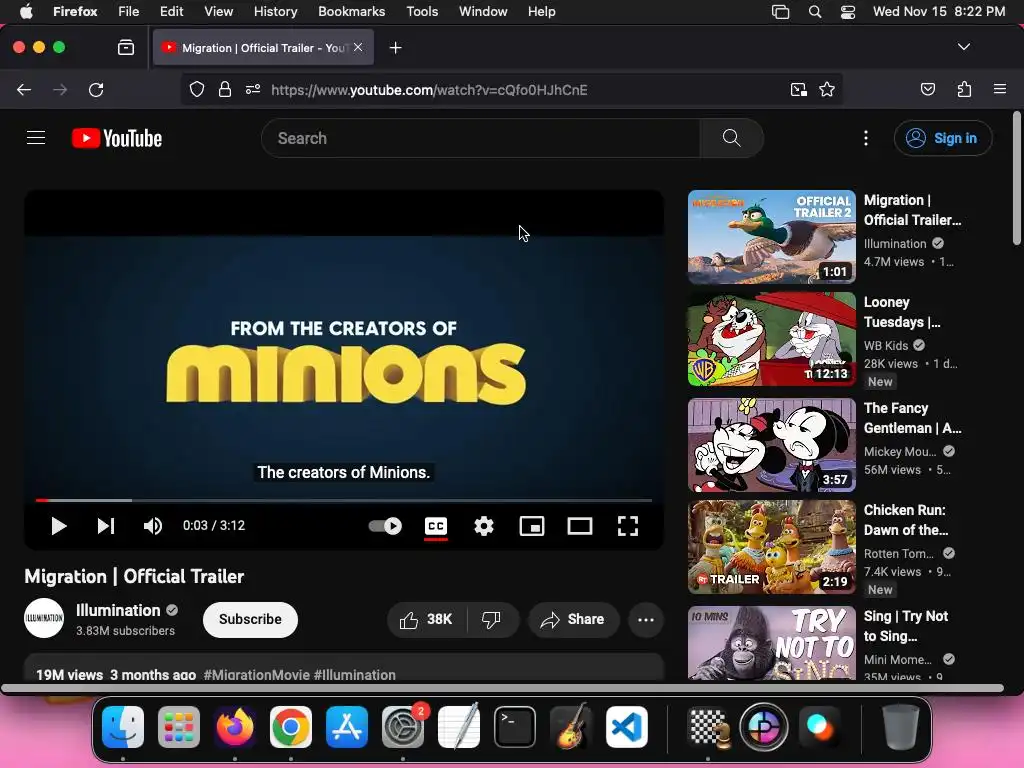Open the File menu
This screenshot has width=1024, height=768.
click(x=128, y=11)
